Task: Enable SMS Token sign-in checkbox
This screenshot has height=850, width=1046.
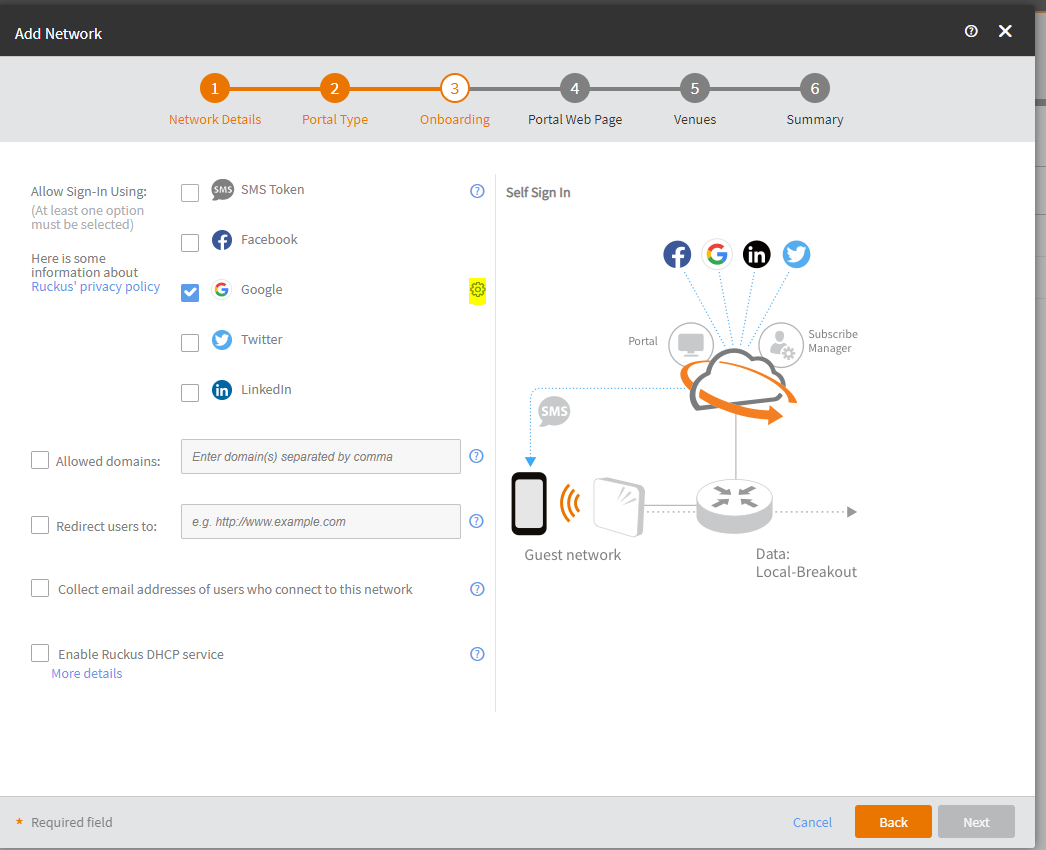Action: click(190, 193)
